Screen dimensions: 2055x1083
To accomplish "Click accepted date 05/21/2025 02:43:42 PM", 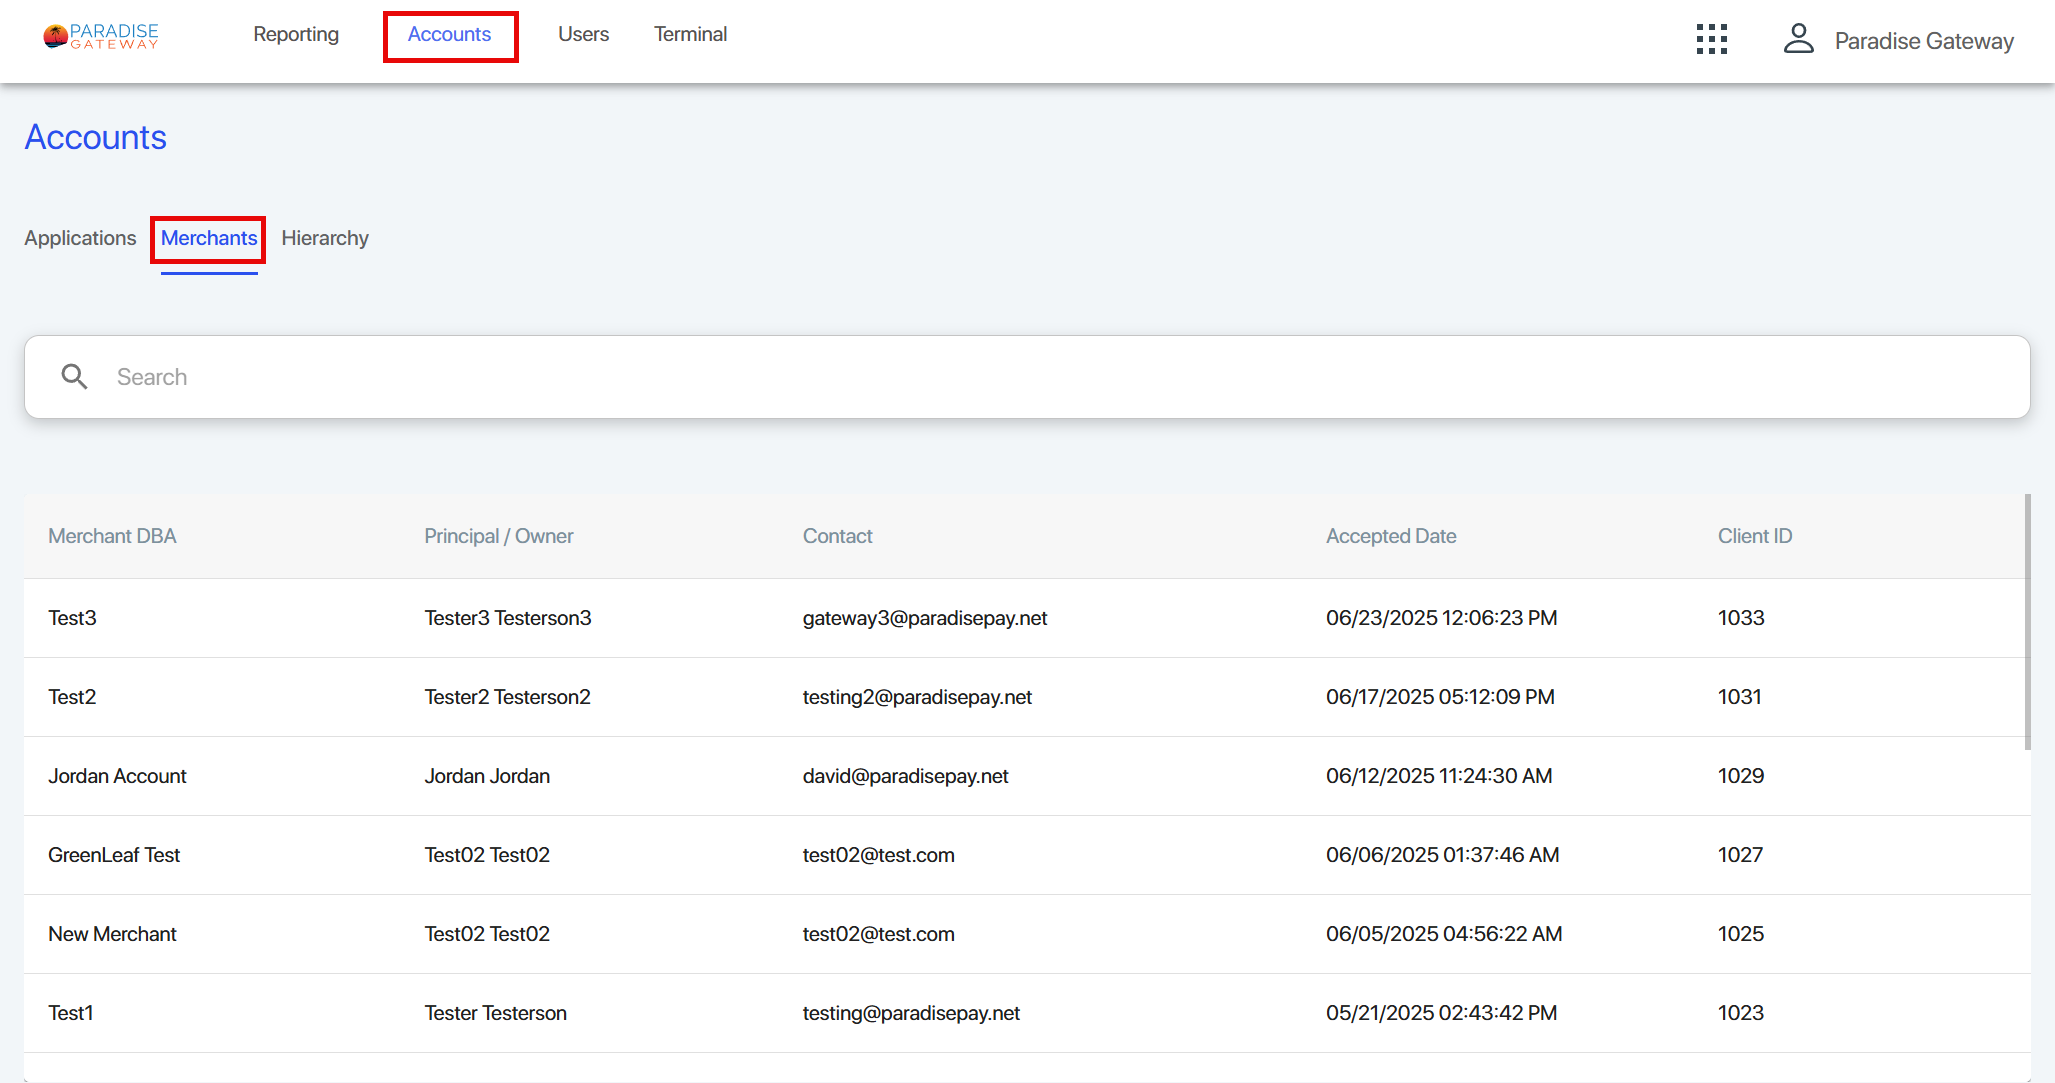I will pyautogui.click(x=1441, y=1013).
